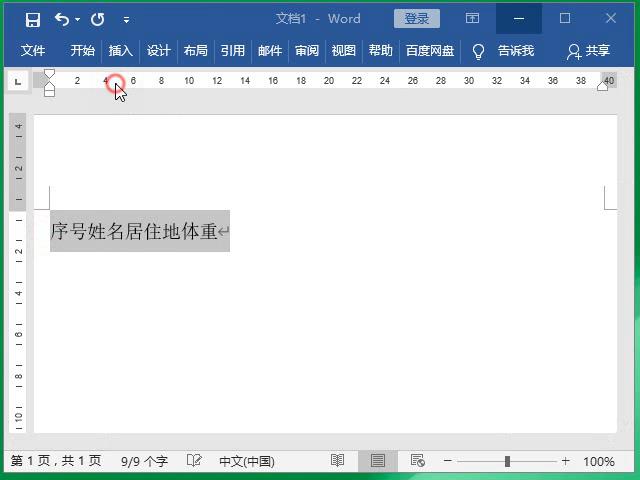
Task: Undo the last action
Action: pyautogui.click(x=62, y=19)
